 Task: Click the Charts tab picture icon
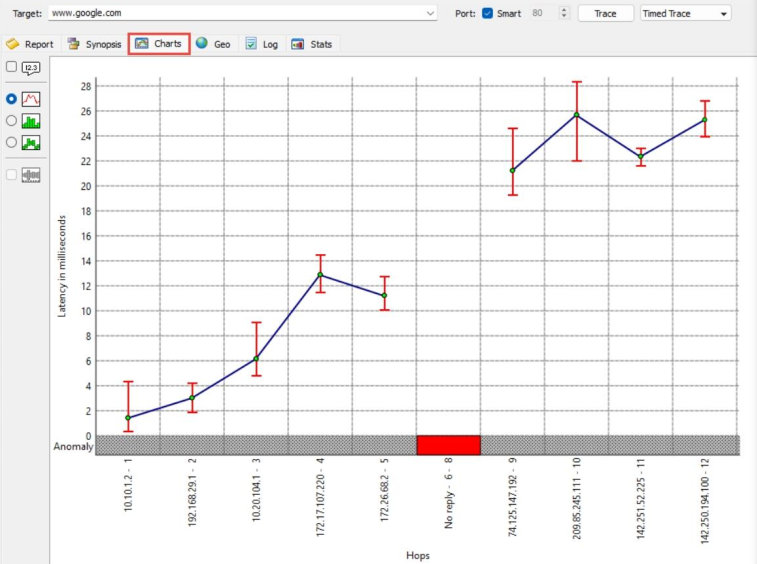(x=141, y=43)
